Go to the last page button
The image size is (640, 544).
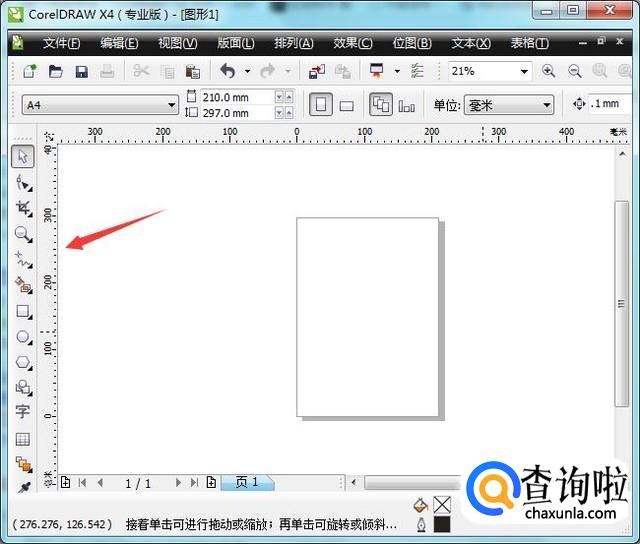[195, 483]
